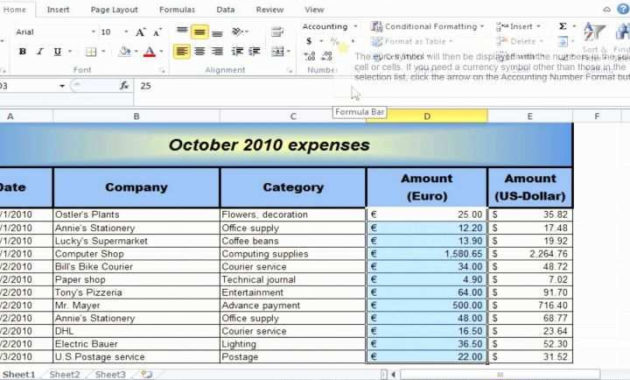Expand the AutoSum dropdown arrow
This screenshot has height=380, width=630.
[x=574, y=26]
